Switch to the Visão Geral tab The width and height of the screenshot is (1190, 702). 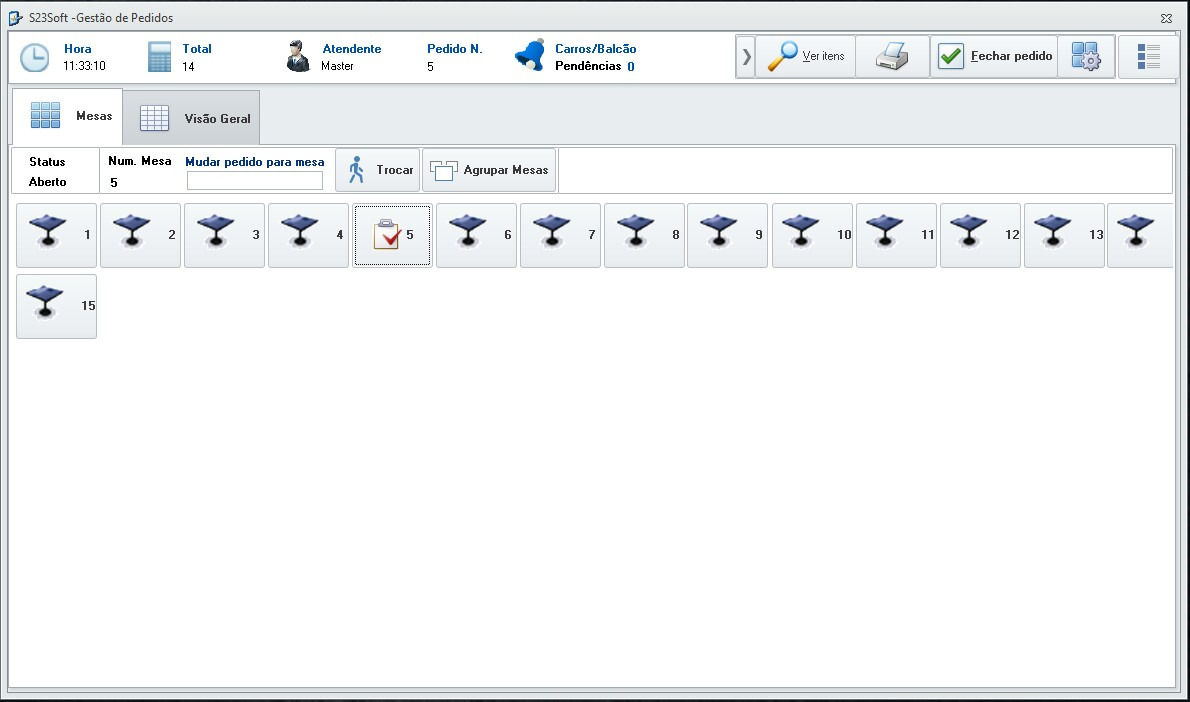(x=192, y=118)
